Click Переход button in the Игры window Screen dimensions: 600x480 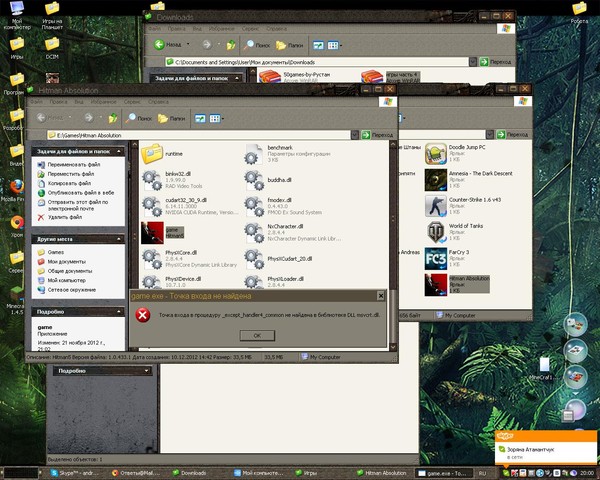512,134
